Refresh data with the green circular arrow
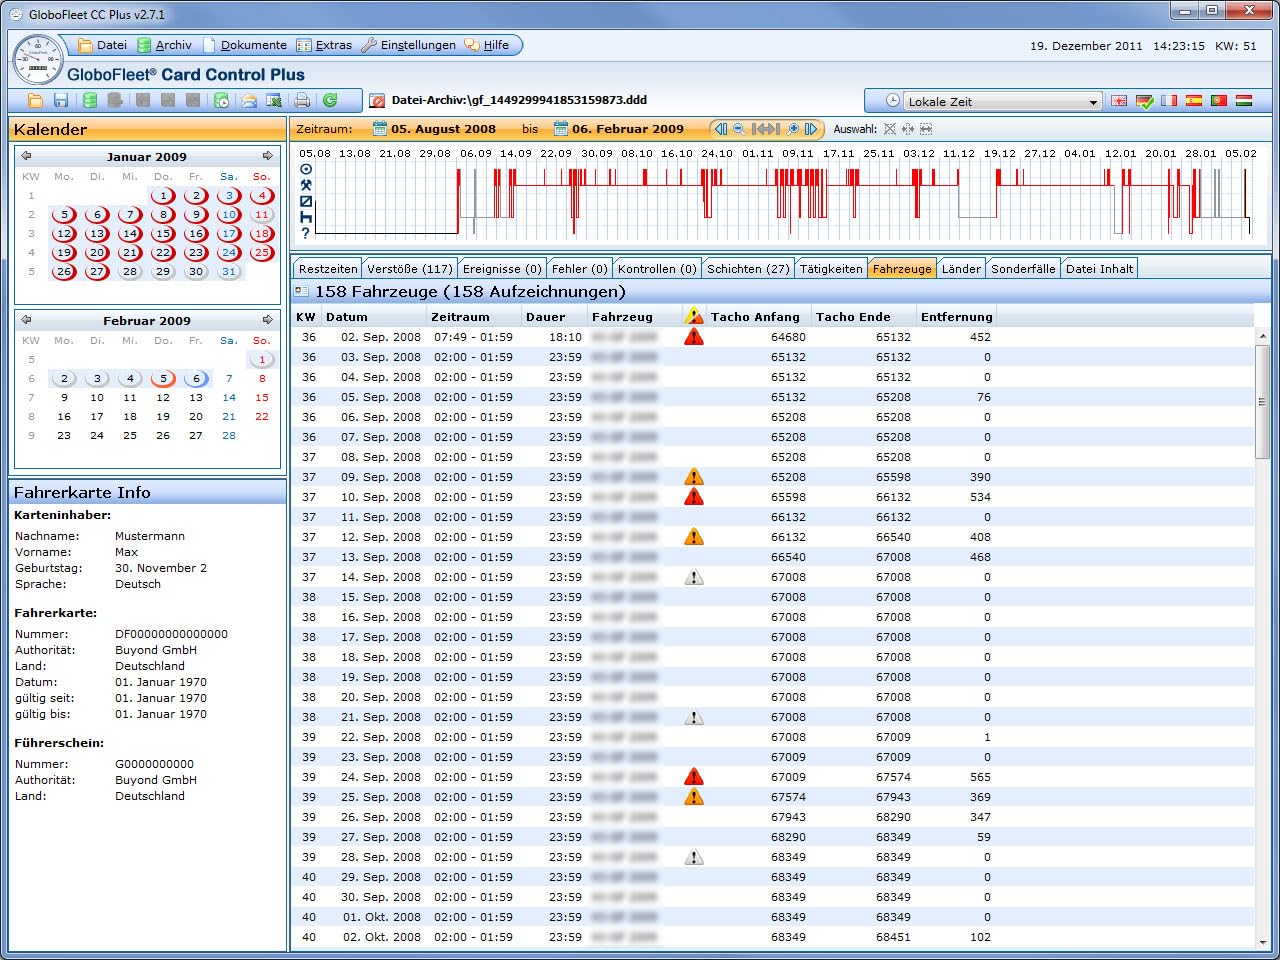The height and width of the screenshot is (960, 1280). 329,100
